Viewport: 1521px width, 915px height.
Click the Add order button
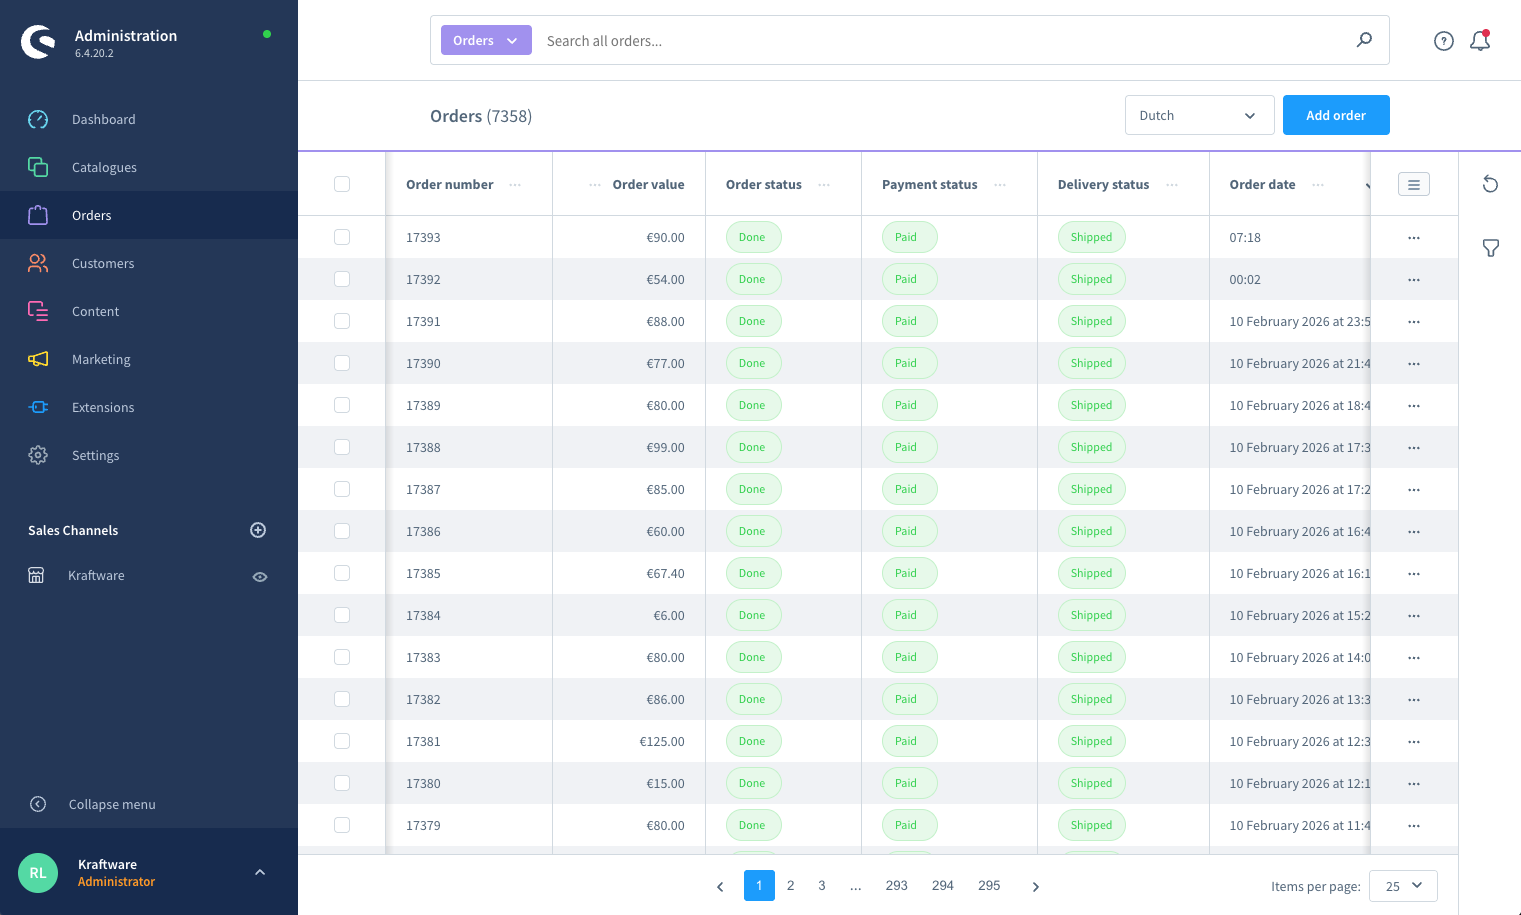tap(1335, 115)
